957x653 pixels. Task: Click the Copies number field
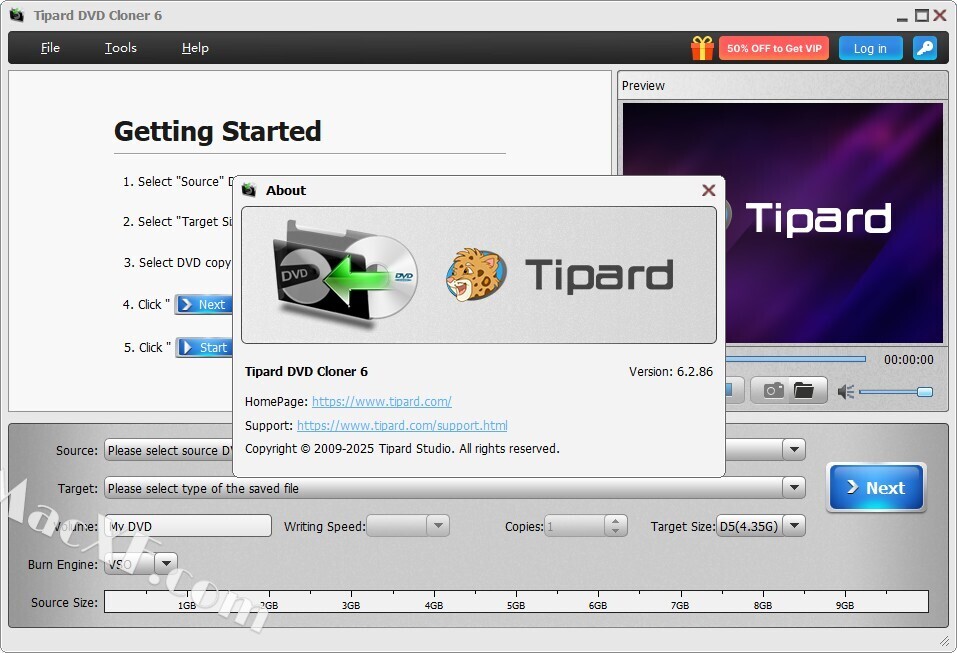575,526
